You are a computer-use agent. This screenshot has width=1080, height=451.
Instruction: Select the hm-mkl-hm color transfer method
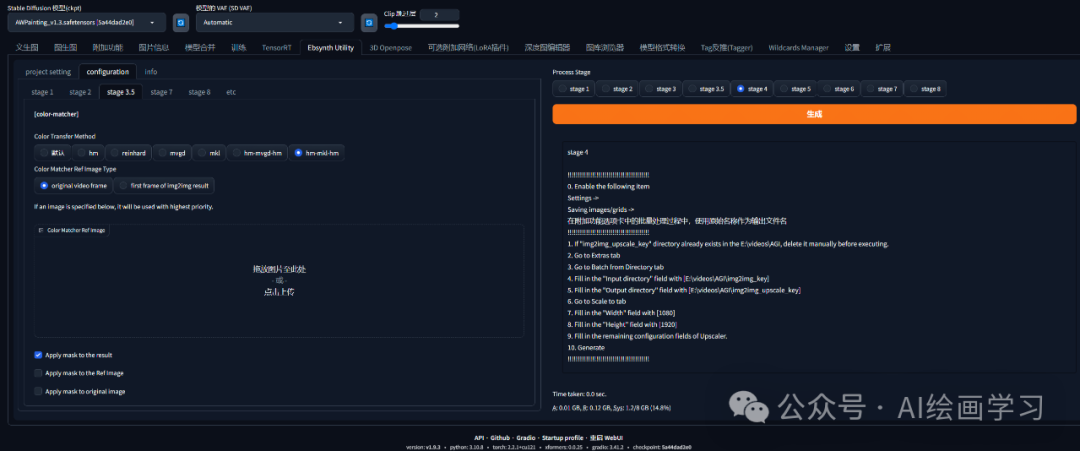coord(317,153)
